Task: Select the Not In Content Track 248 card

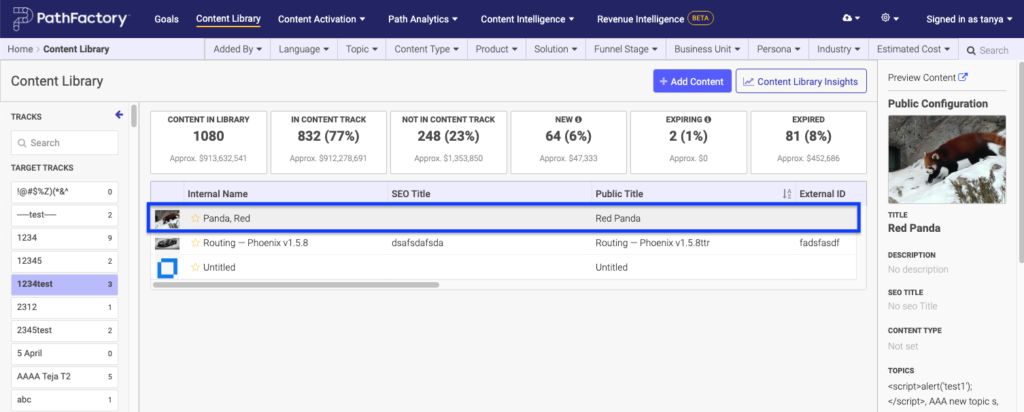Action: click(449, 142)
